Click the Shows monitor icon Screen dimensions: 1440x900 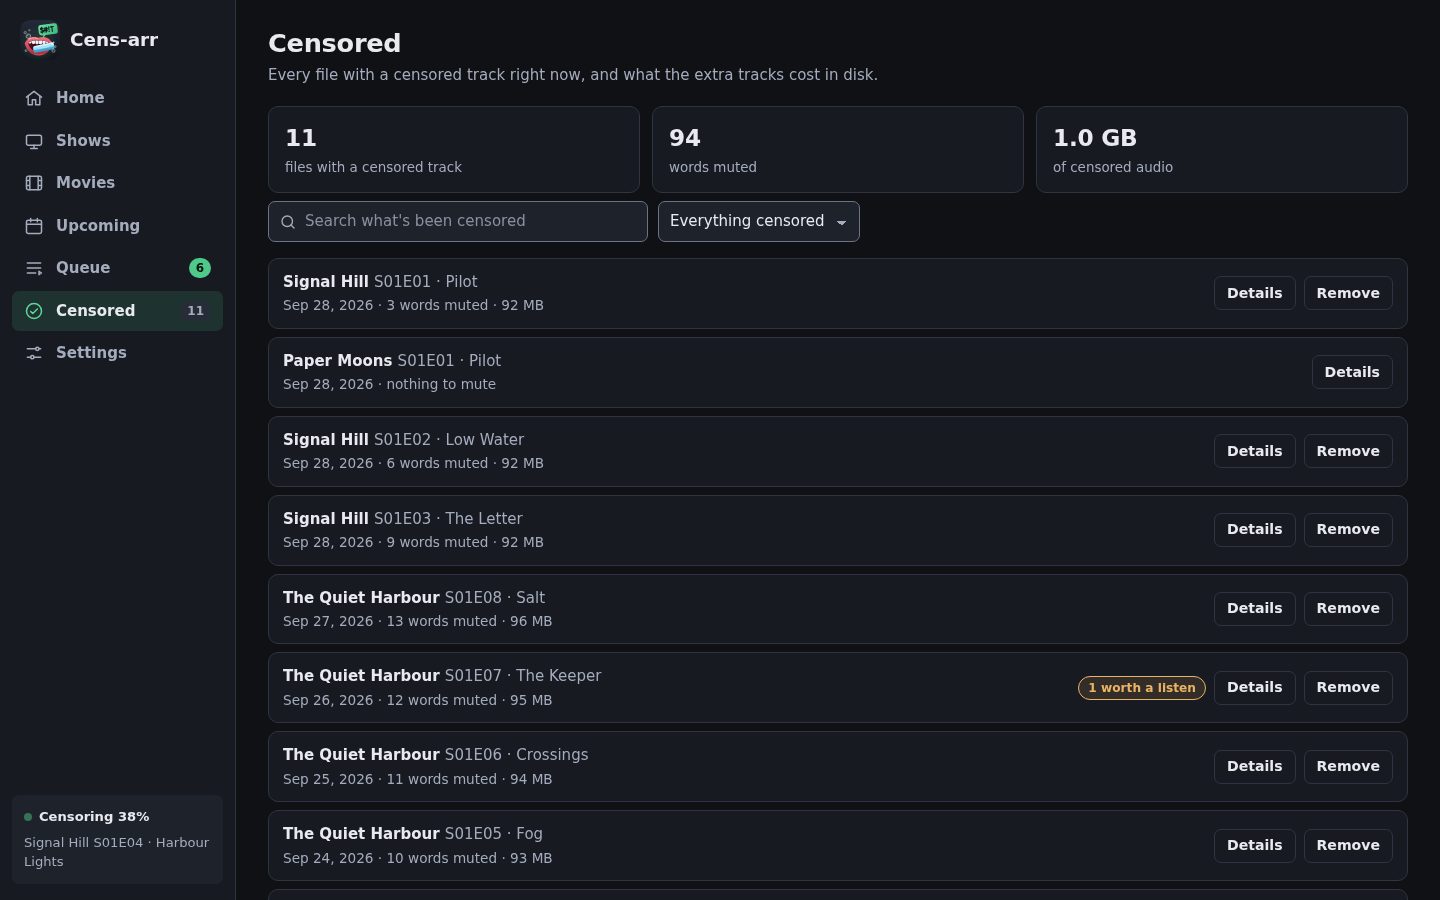tap(34, 141)
